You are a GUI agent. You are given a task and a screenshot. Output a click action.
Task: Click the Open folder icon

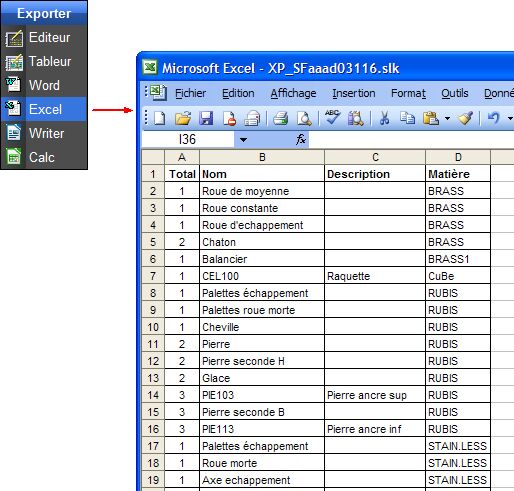[x=183, y=118]
